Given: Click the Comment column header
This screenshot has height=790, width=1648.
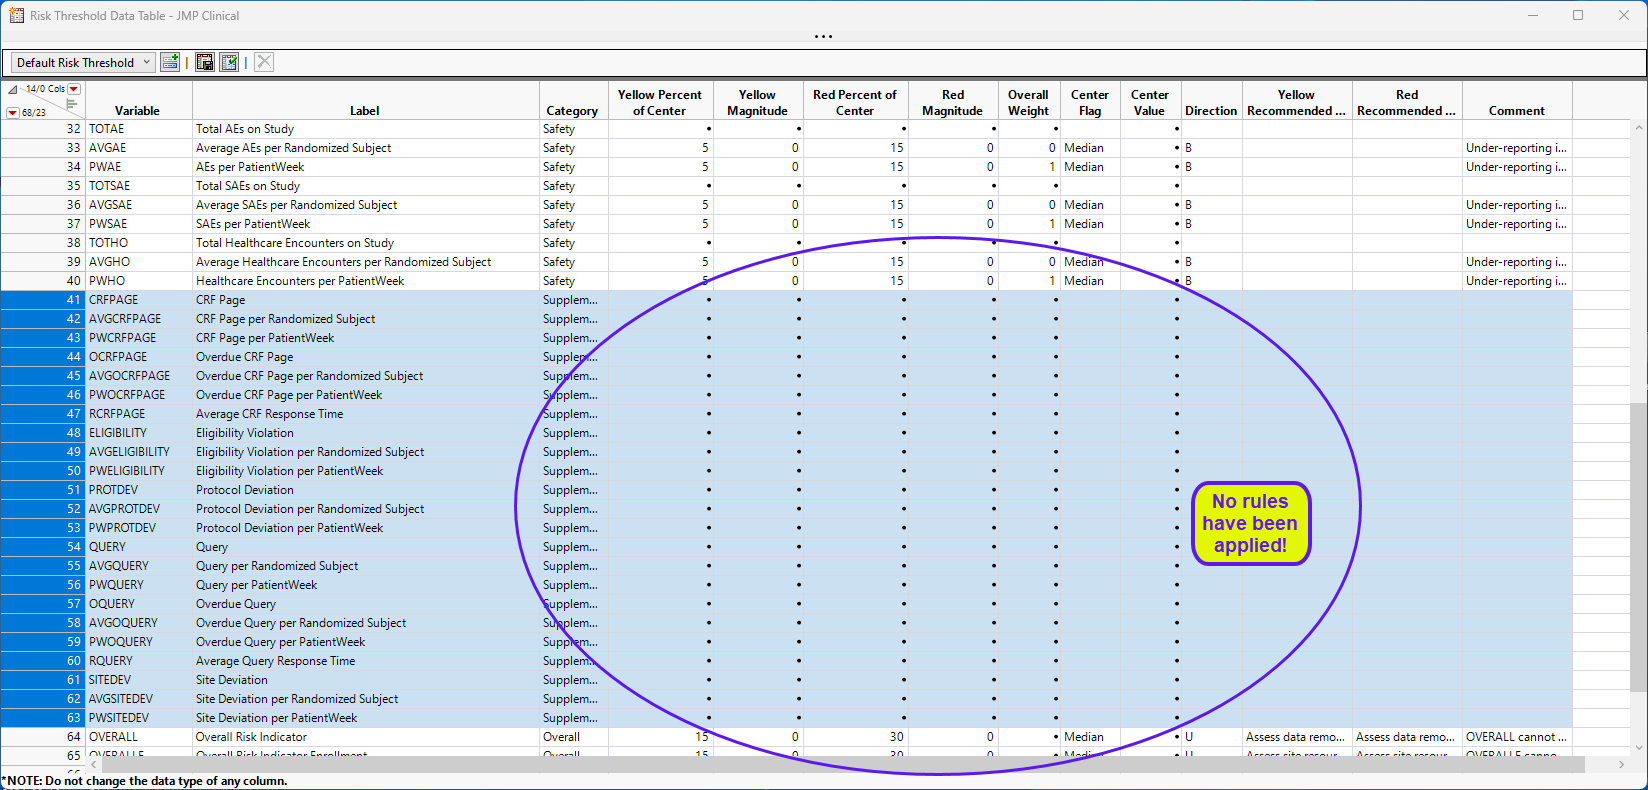Looking at the screenshot, I should click(x=1516, y=111).
